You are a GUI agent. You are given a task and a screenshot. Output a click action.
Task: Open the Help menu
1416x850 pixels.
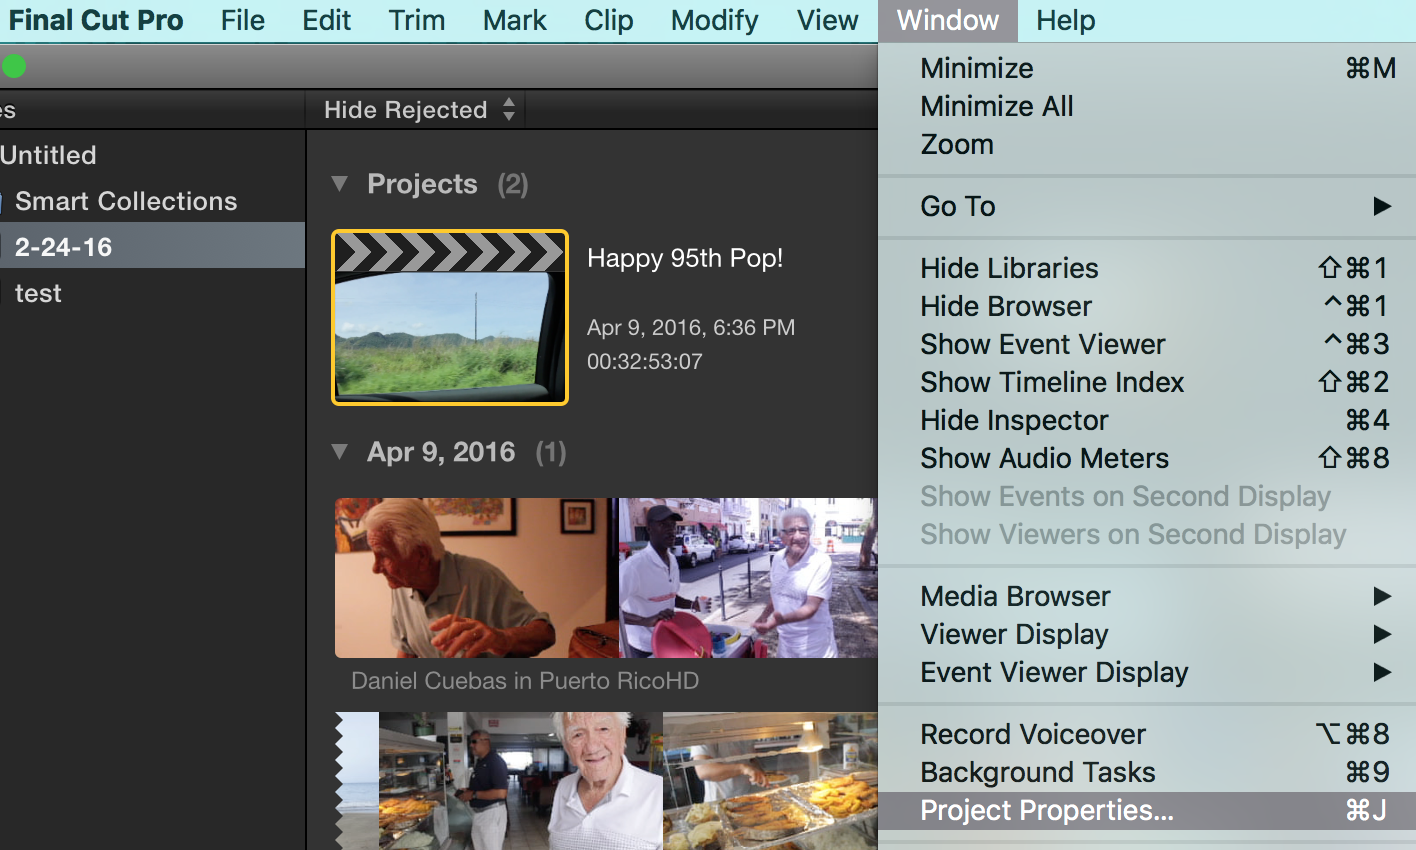[x=1066, y=20]
